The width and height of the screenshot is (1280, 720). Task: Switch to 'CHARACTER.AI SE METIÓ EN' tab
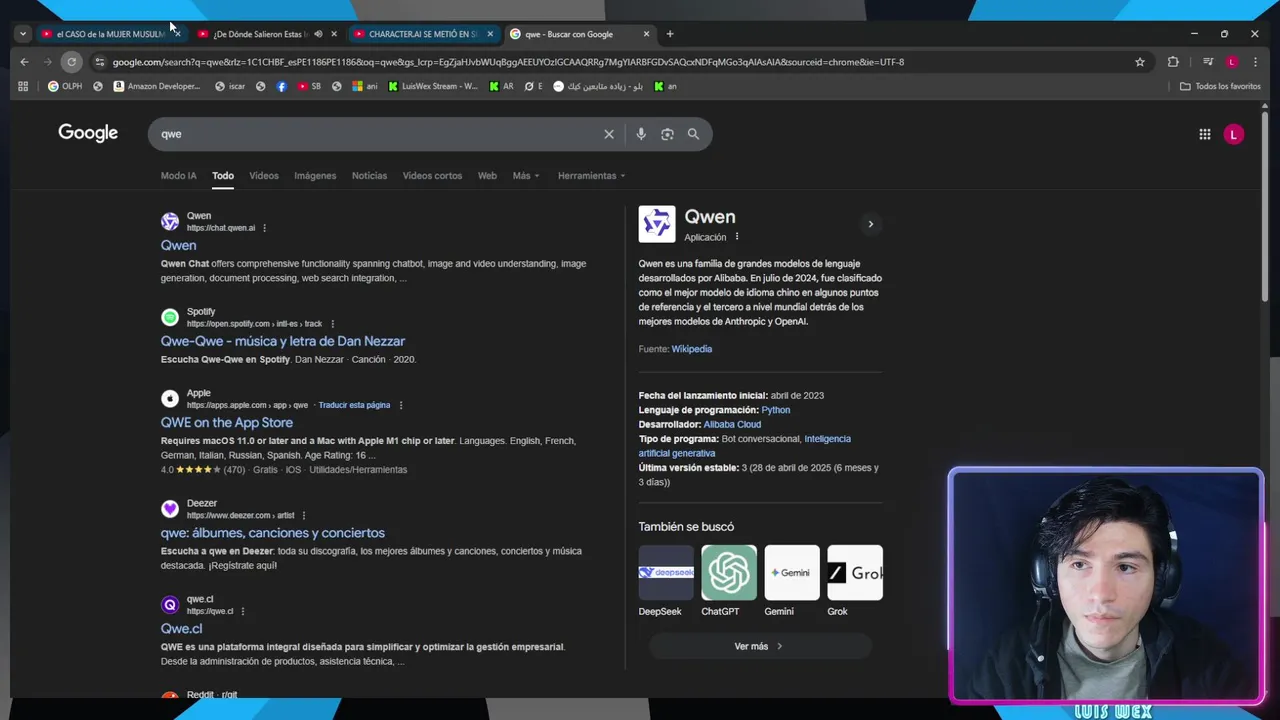[x=422, y=34]
